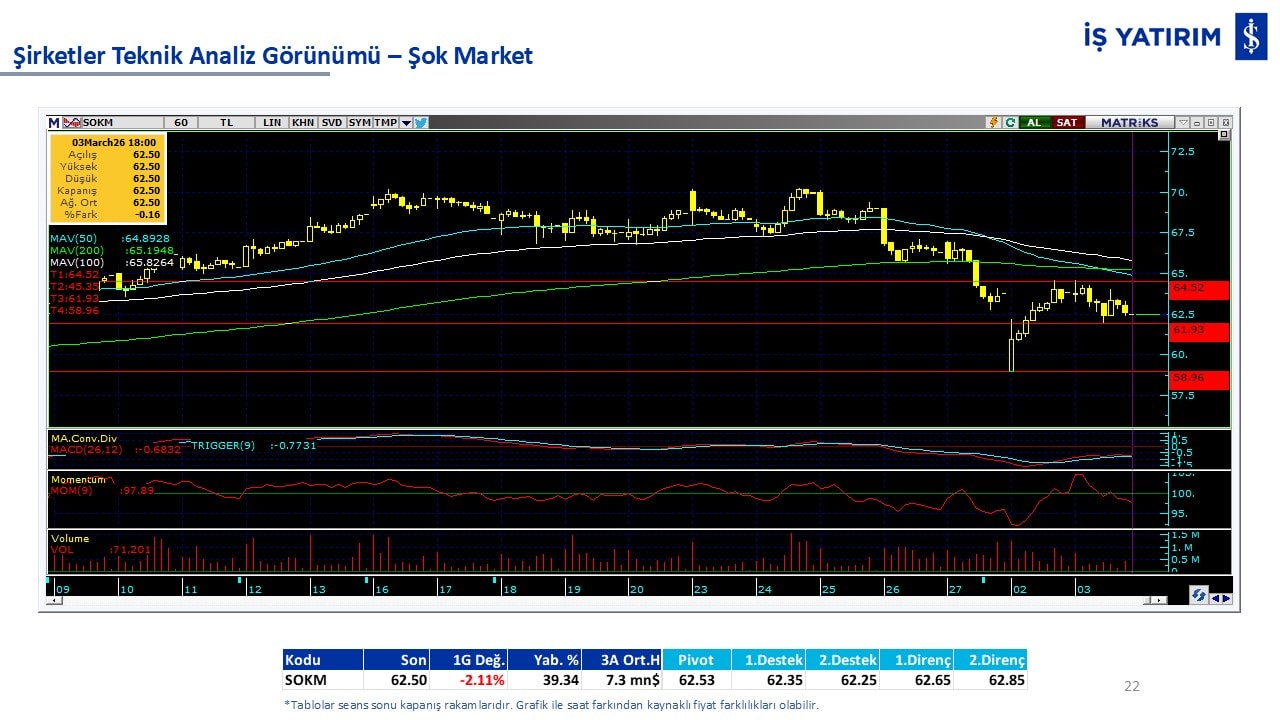1280x720 pixels.
Task: Open the 60 period selector
Action: tap(181, 122)
